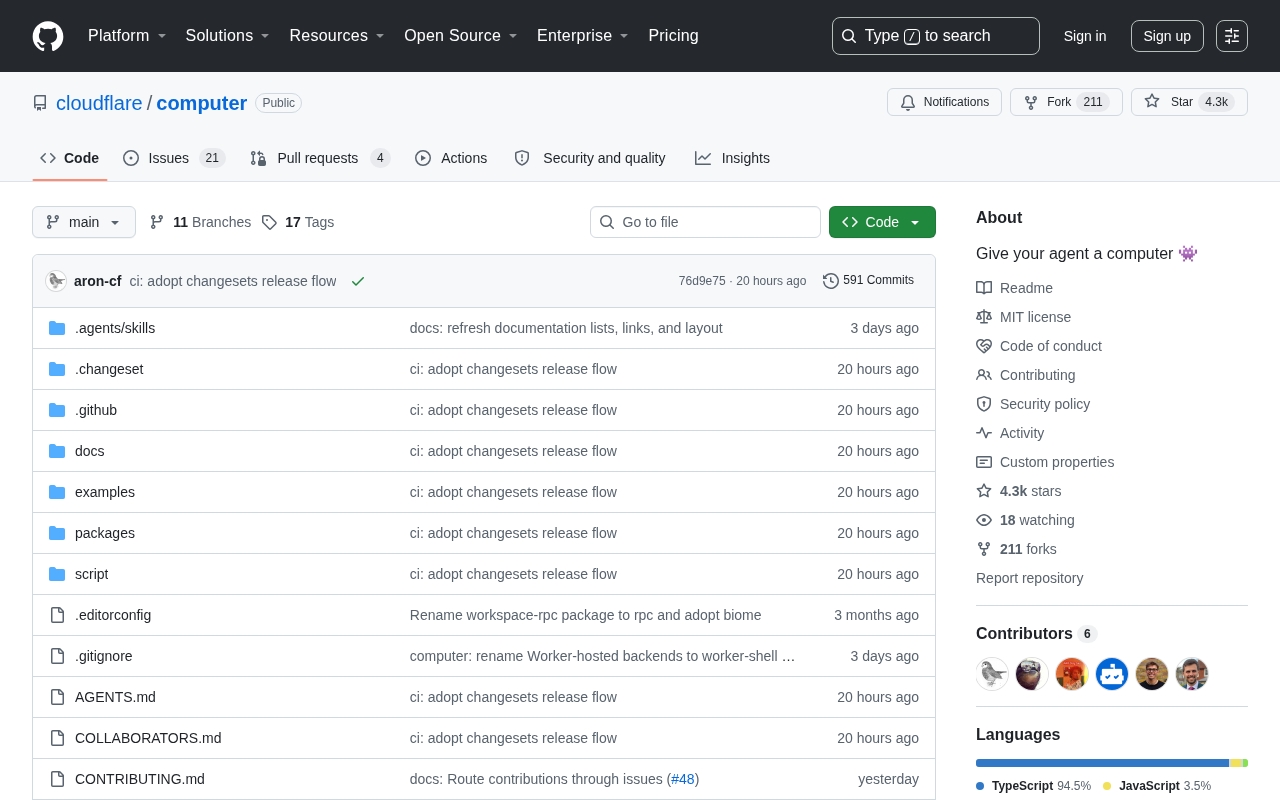Click the Sign up button
Image resolution: width=1280 pixels, height=800 pixels.
[1167, 36]
